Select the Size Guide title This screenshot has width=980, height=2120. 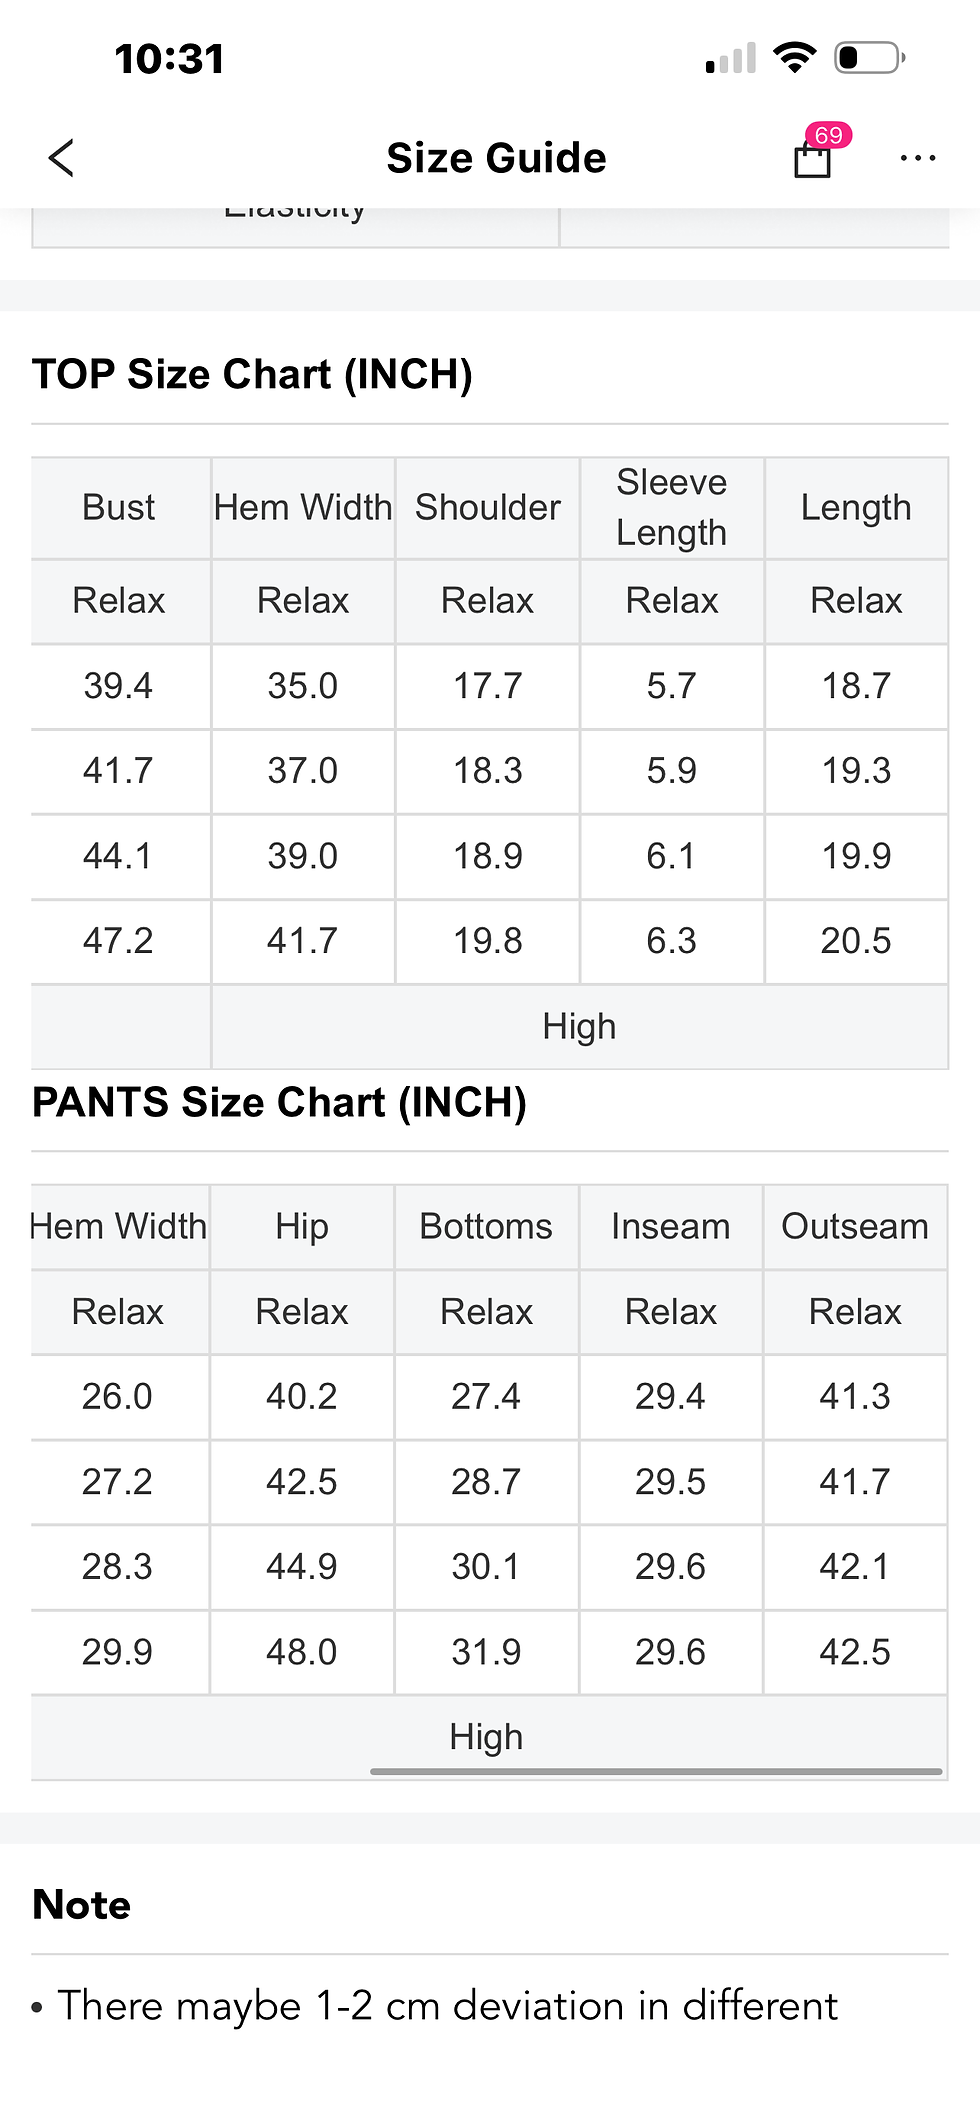pyautogui.click(x=496, y=158)
